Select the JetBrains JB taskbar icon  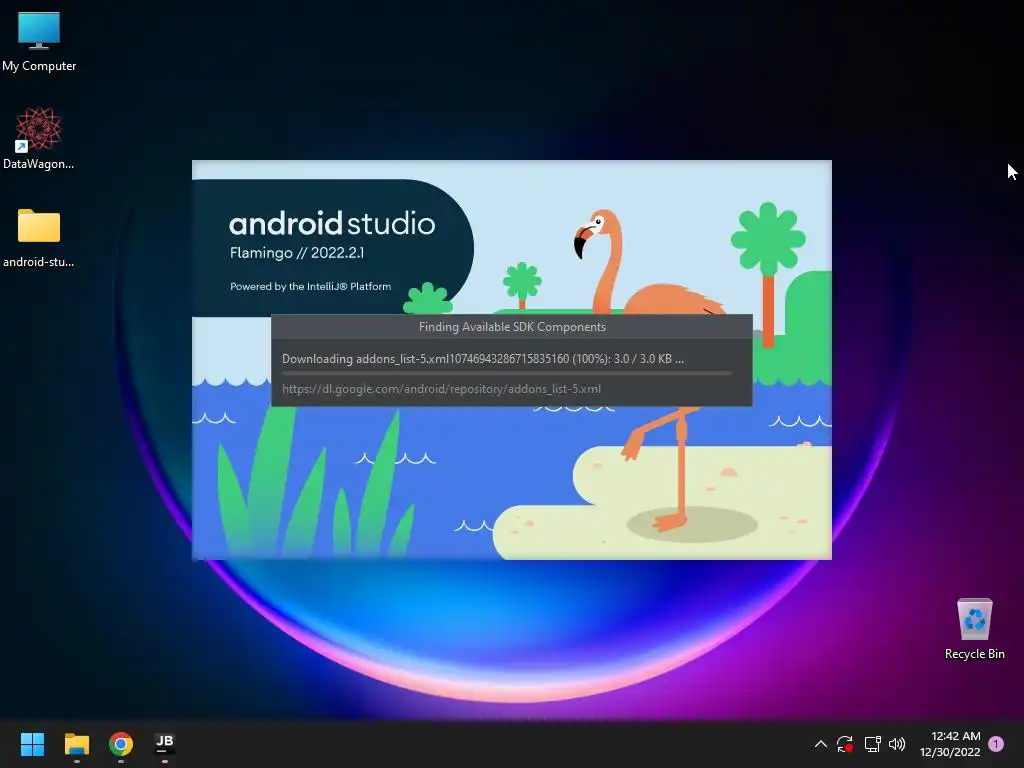[165, 744]
